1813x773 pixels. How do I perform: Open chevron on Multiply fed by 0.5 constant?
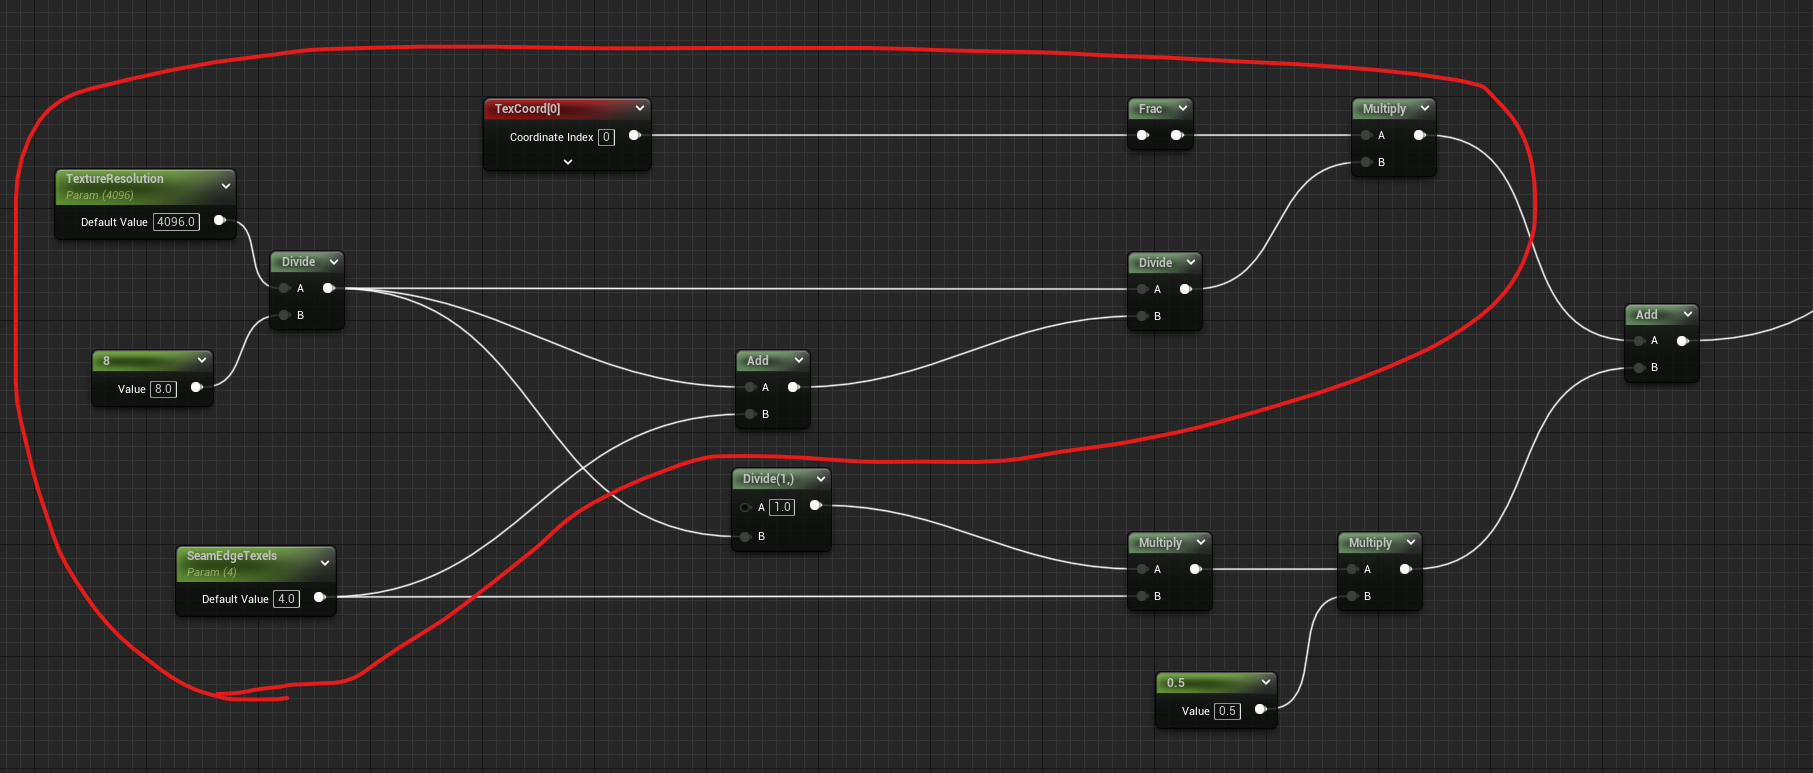(x=1411, y=542)
